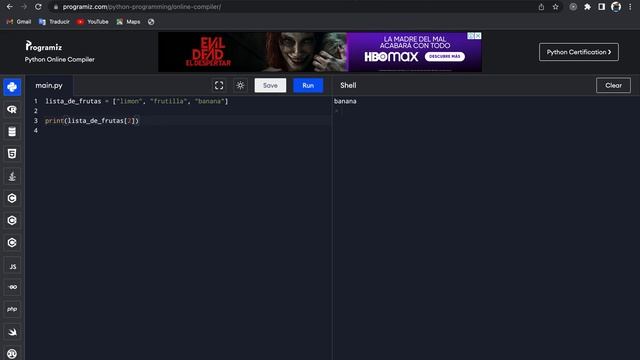Place cursor in the print(lista_de_frutas[2]) line

pyautogui.click(x=92, y=121)
